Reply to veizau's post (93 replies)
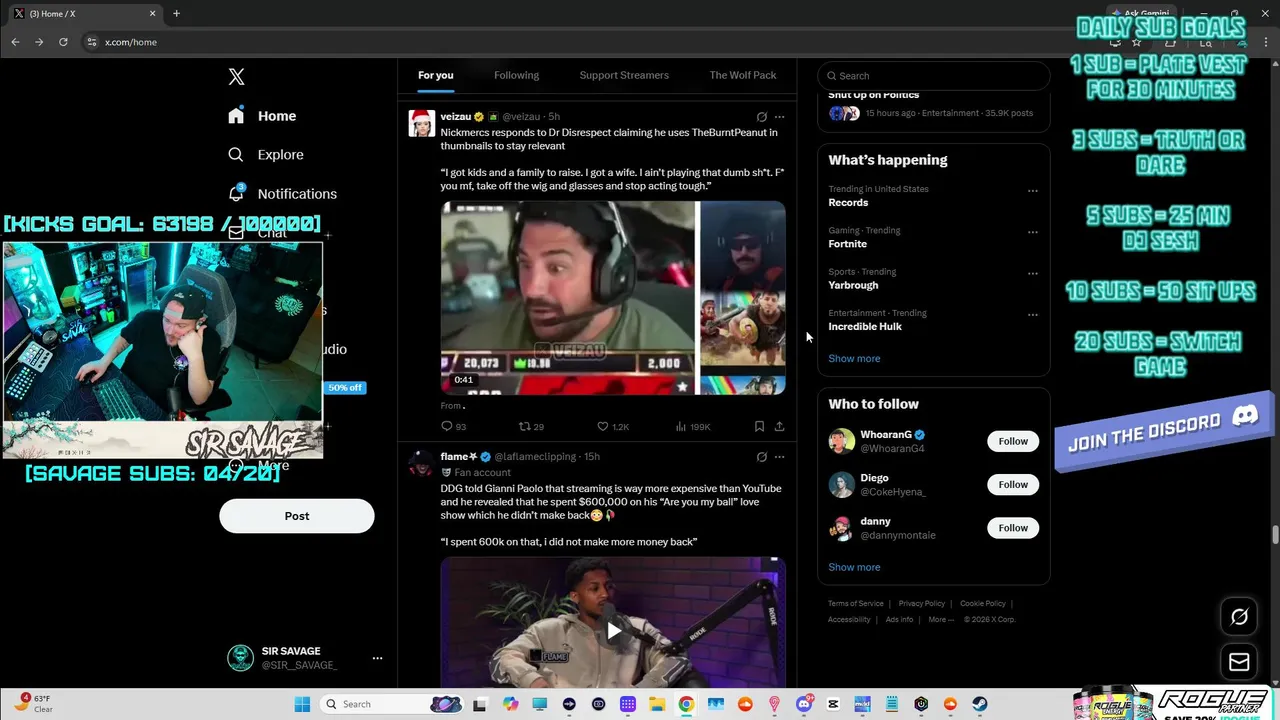 454,426
